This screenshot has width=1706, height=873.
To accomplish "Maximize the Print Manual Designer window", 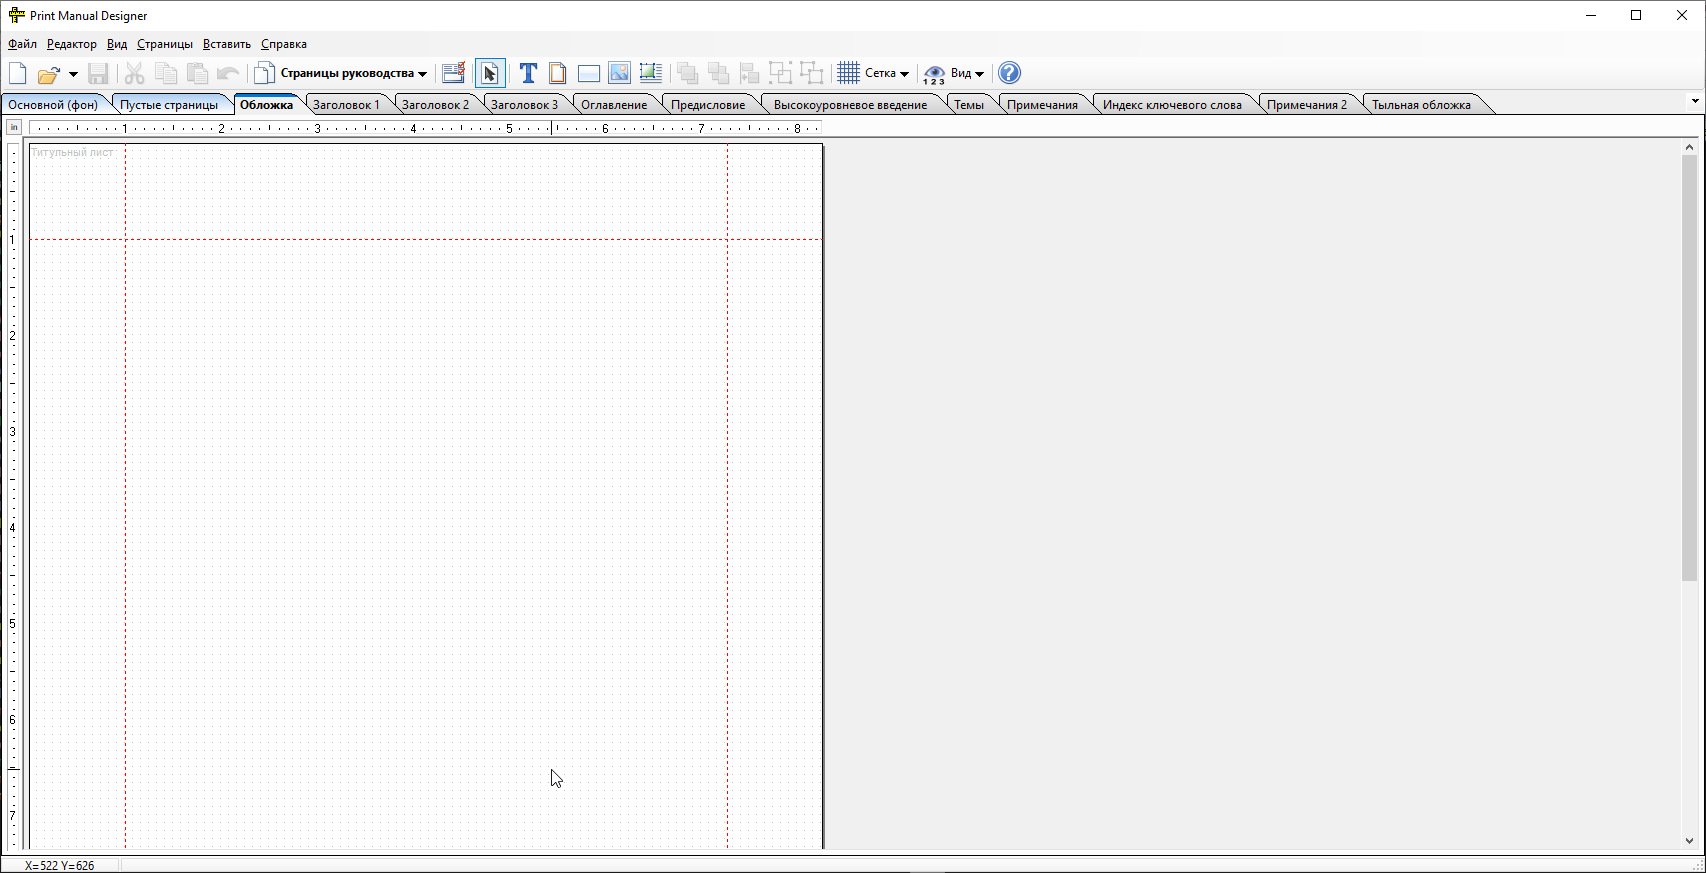I will [x=1636, y=15].
